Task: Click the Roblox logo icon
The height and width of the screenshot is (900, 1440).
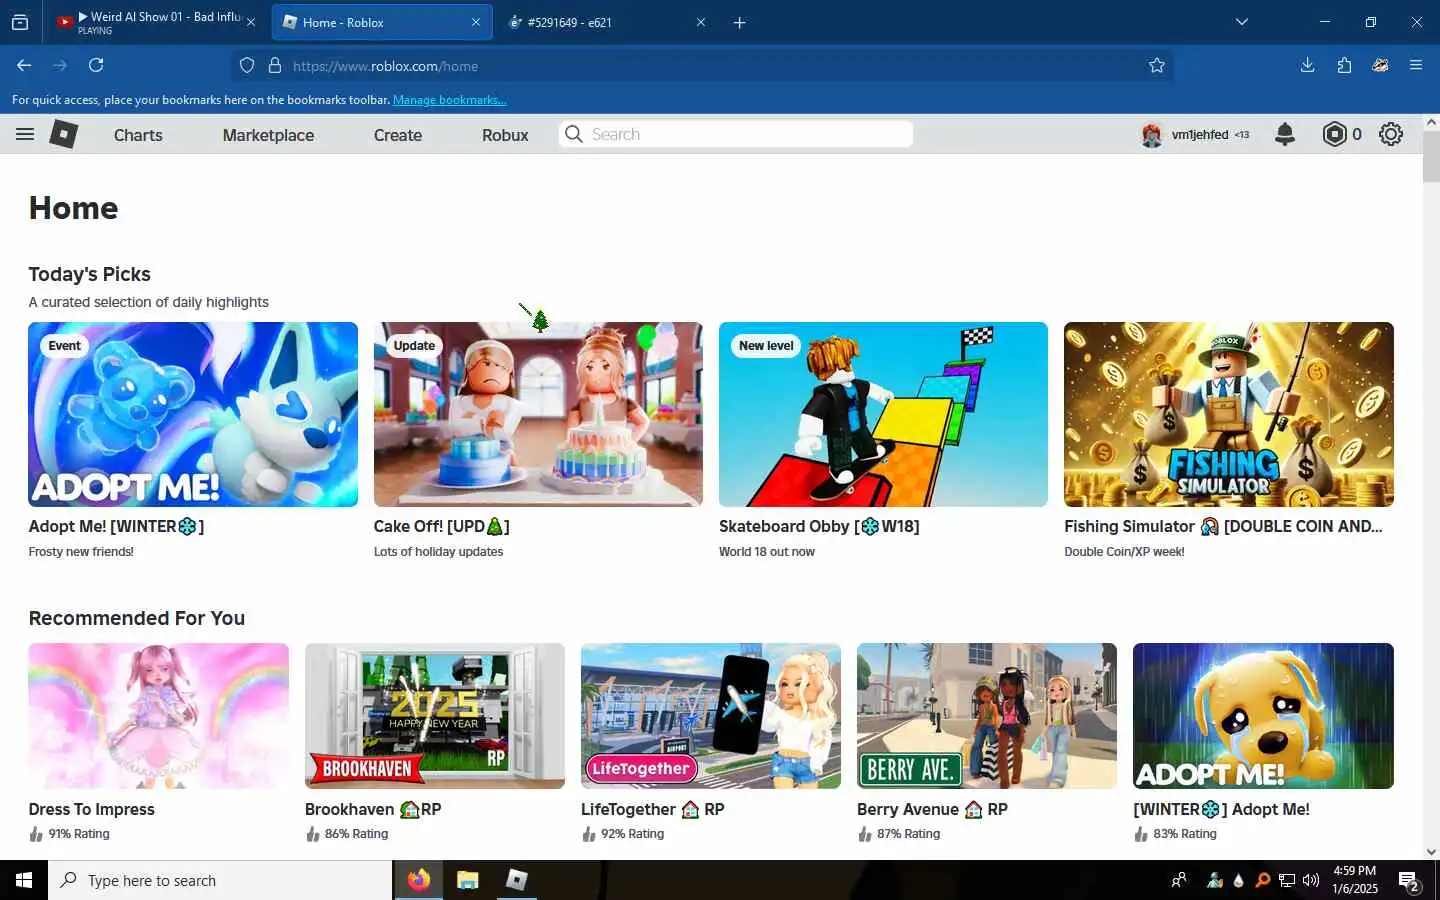Action: tap(64, 134)
